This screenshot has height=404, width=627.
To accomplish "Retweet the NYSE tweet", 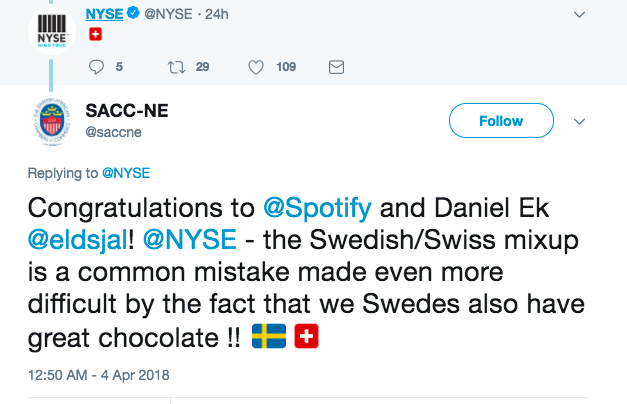I will 176,67.
